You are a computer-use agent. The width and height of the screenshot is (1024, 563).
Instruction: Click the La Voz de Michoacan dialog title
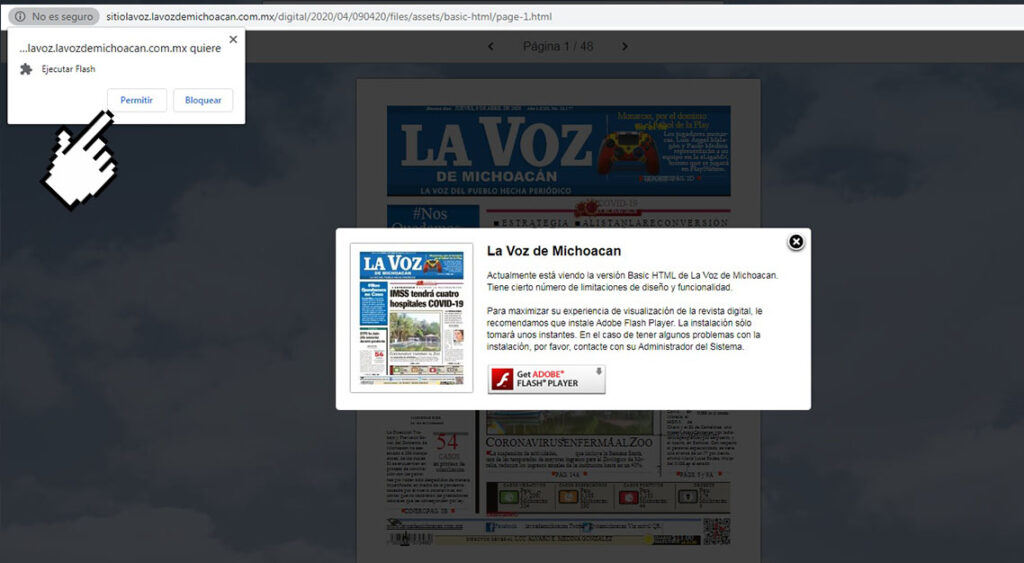[x=553, y=251]
